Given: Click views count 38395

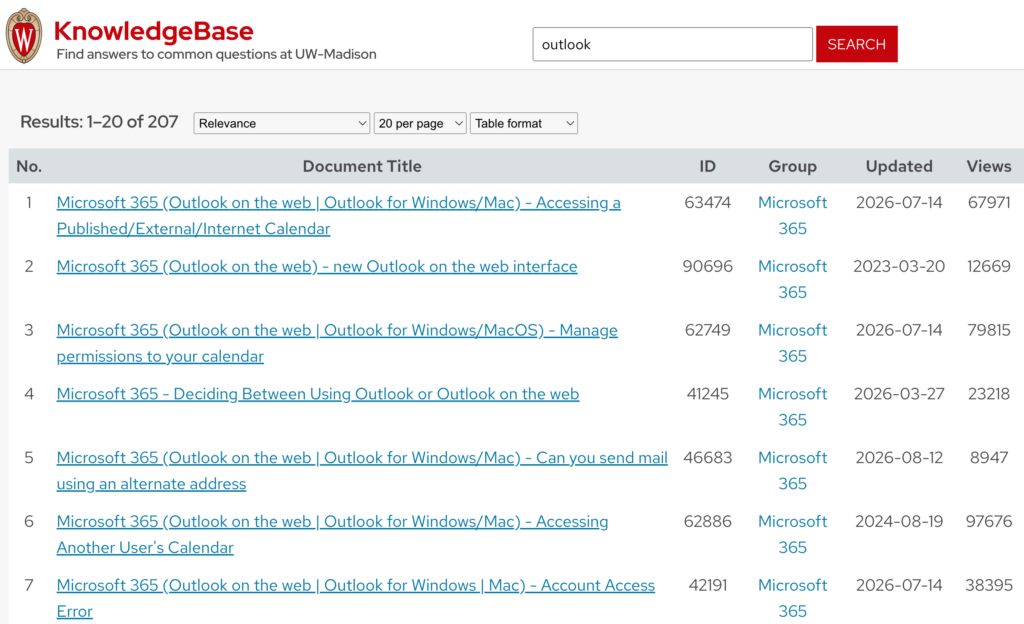Looking at the screenshot, I should pos(989,585).
